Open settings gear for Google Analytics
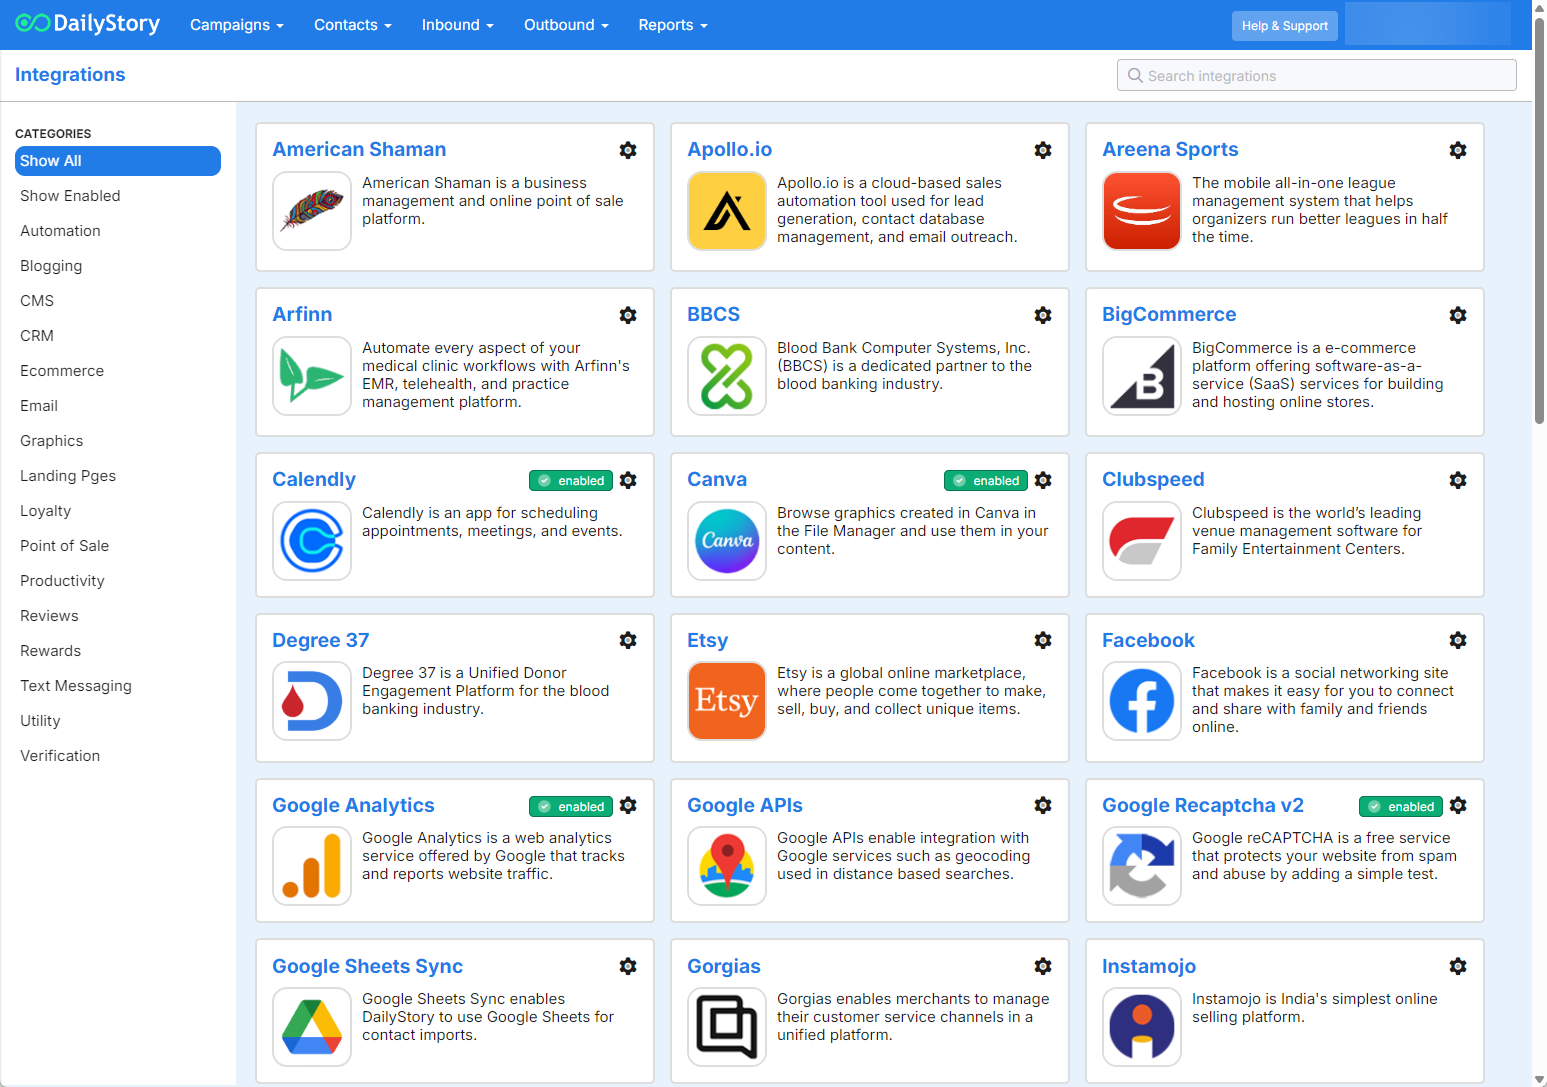Viewport: 1547px width, 1087px height. 628,805
